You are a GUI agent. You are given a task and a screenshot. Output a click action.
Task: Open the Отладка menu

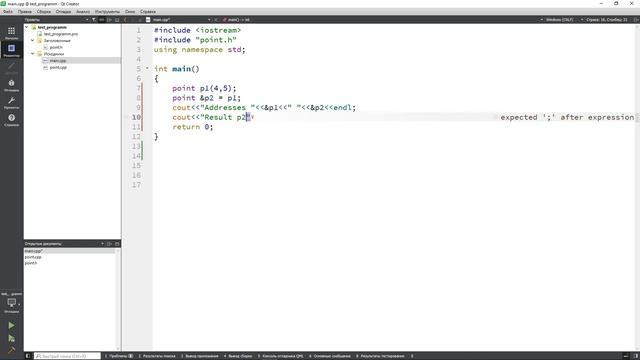tap(63, 12)
